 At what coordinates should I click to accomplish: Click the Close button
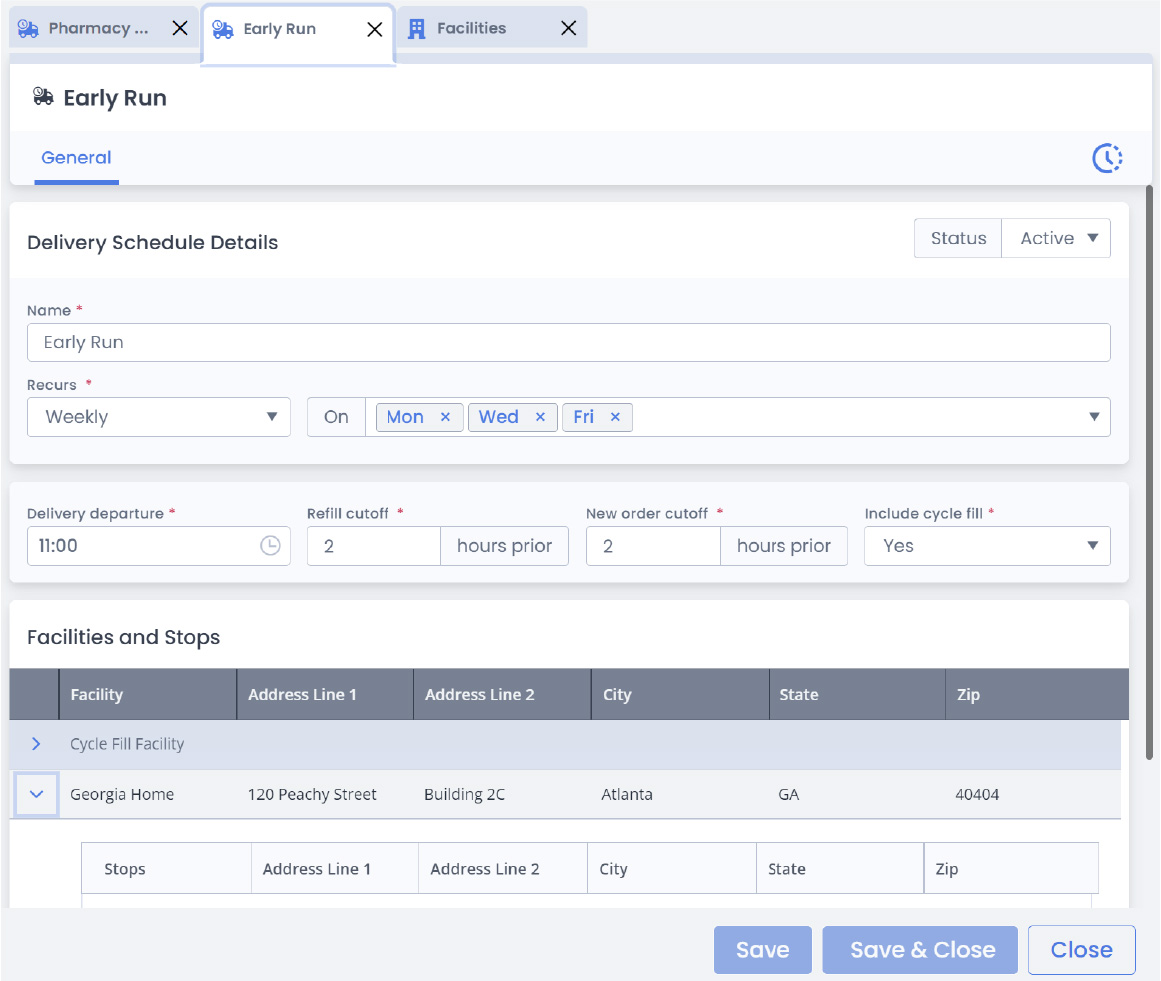click(1081, 949)
